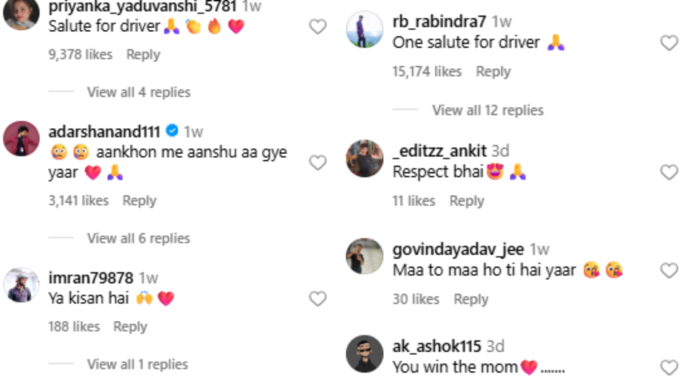
Task: Expand View all 6 replies
Action: (x=139, y=238)
